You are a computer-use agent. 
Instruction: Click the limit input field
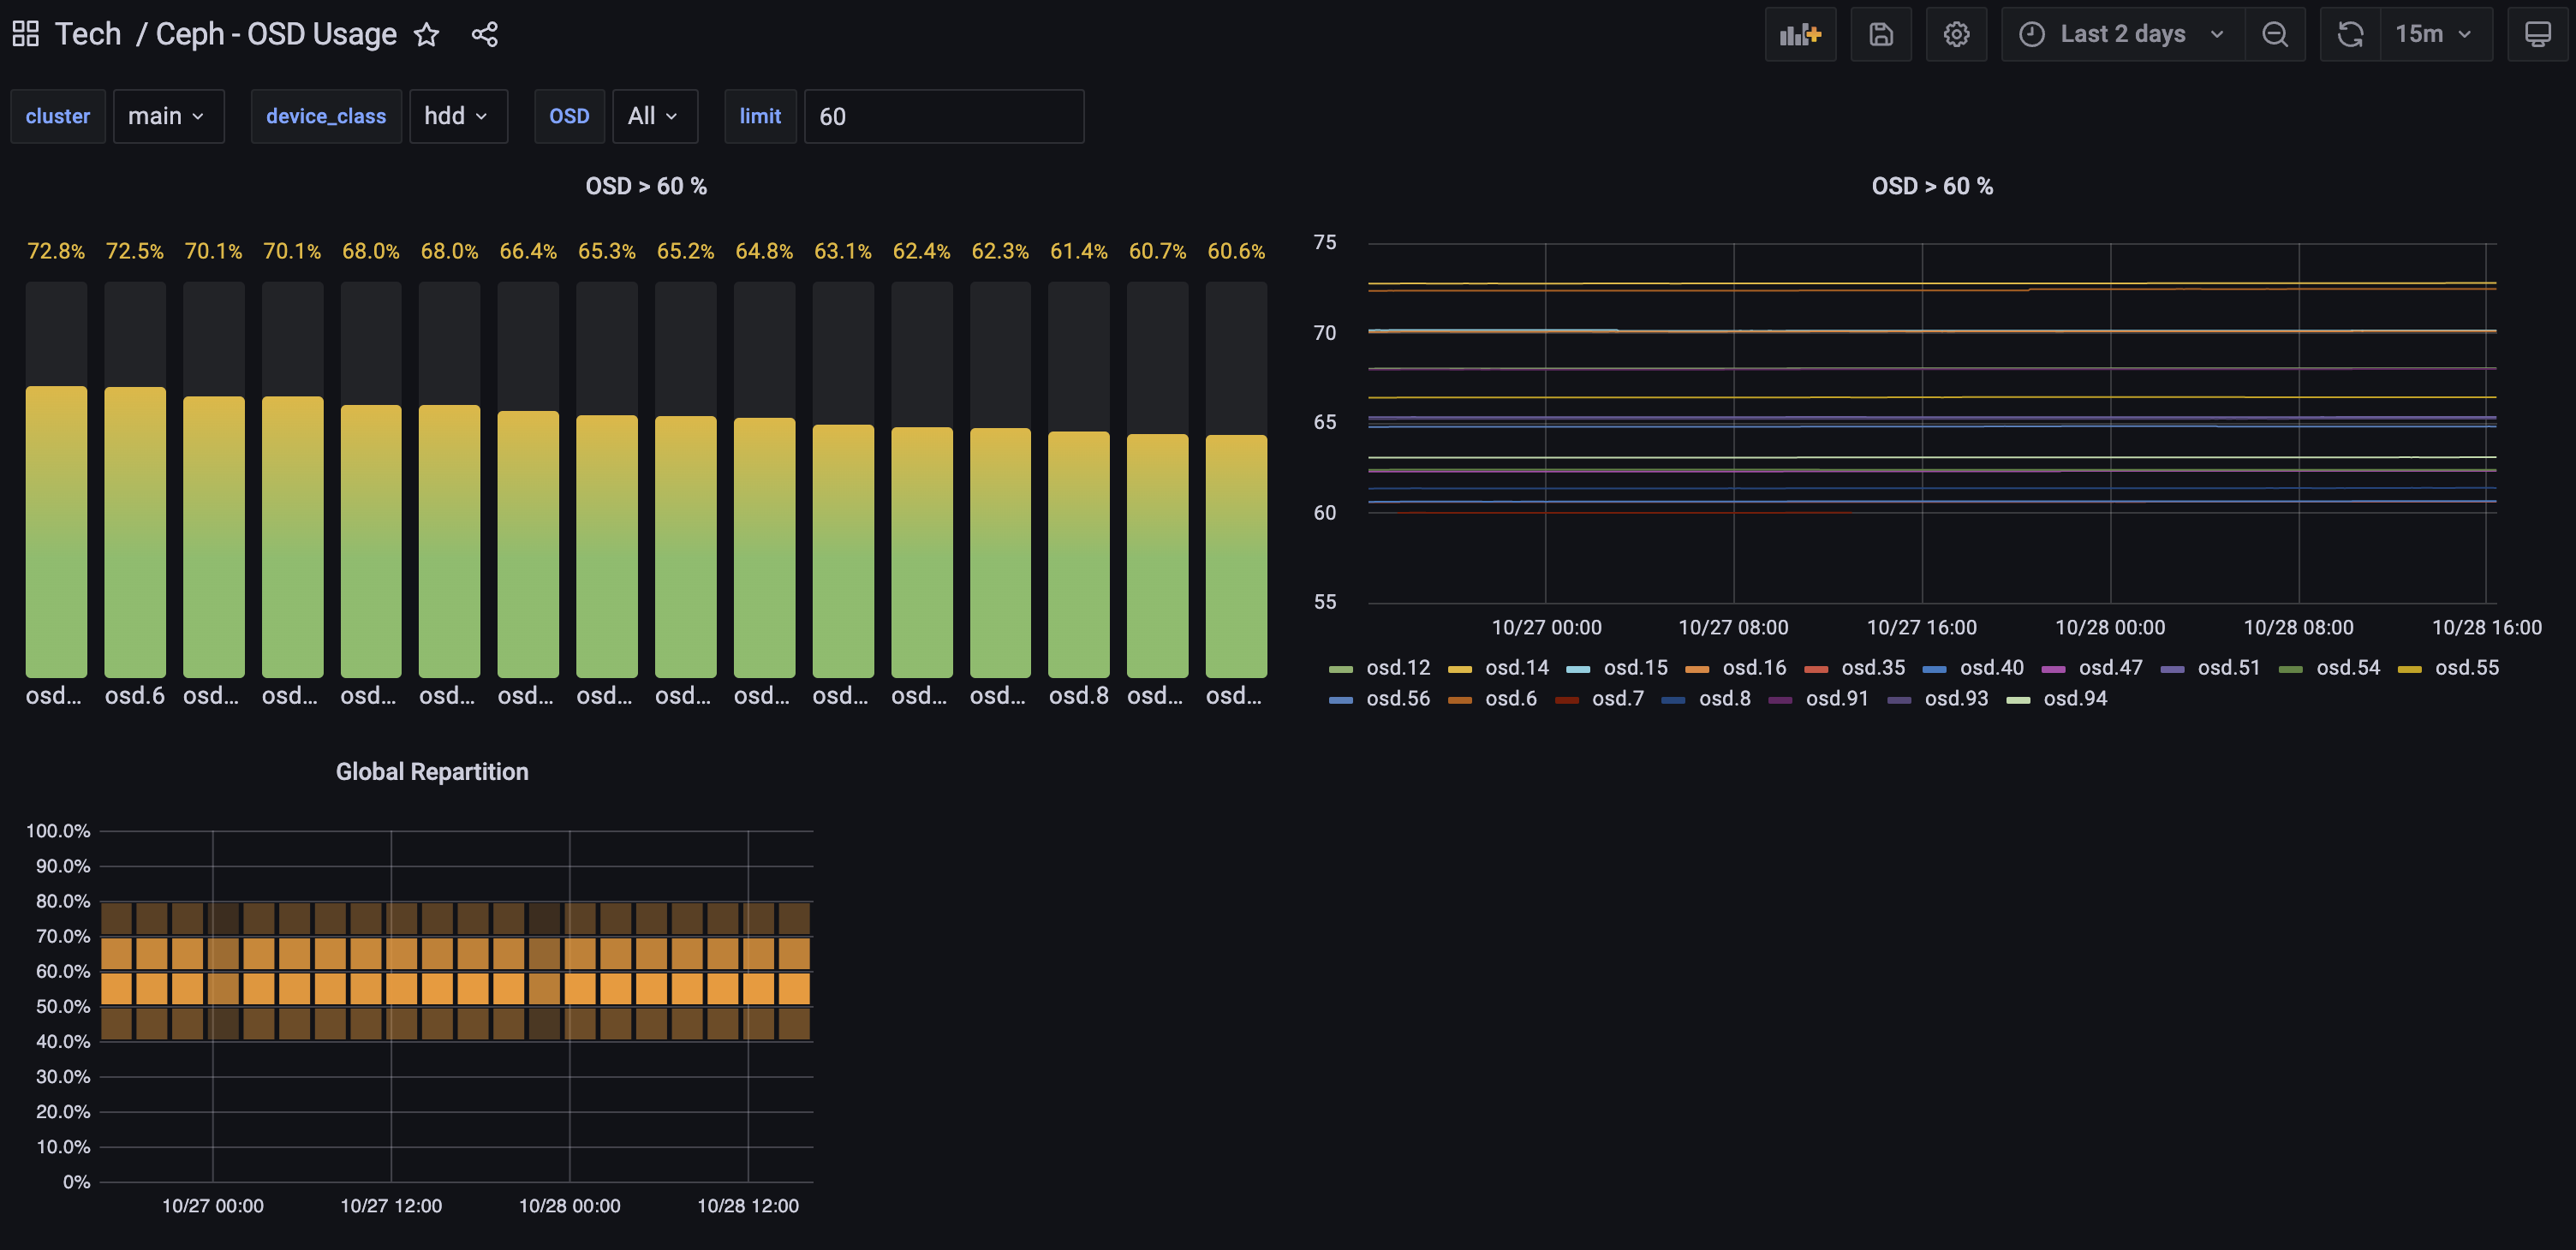click(942, 117)
